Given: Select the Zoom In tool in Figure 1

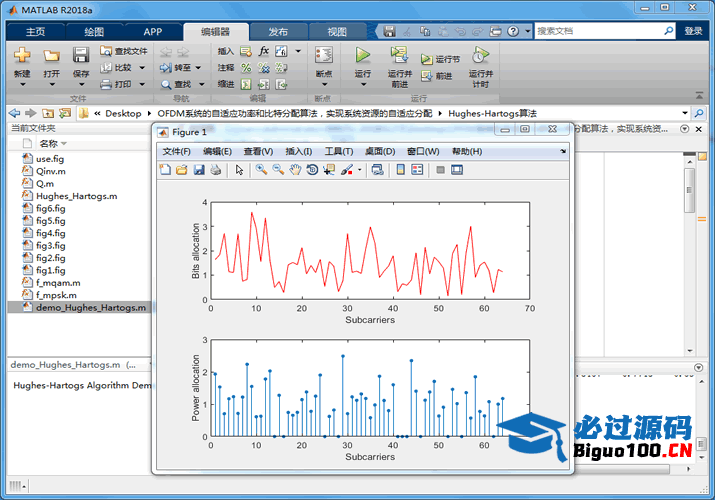Looking at the screenshot, I should point(261,170).
